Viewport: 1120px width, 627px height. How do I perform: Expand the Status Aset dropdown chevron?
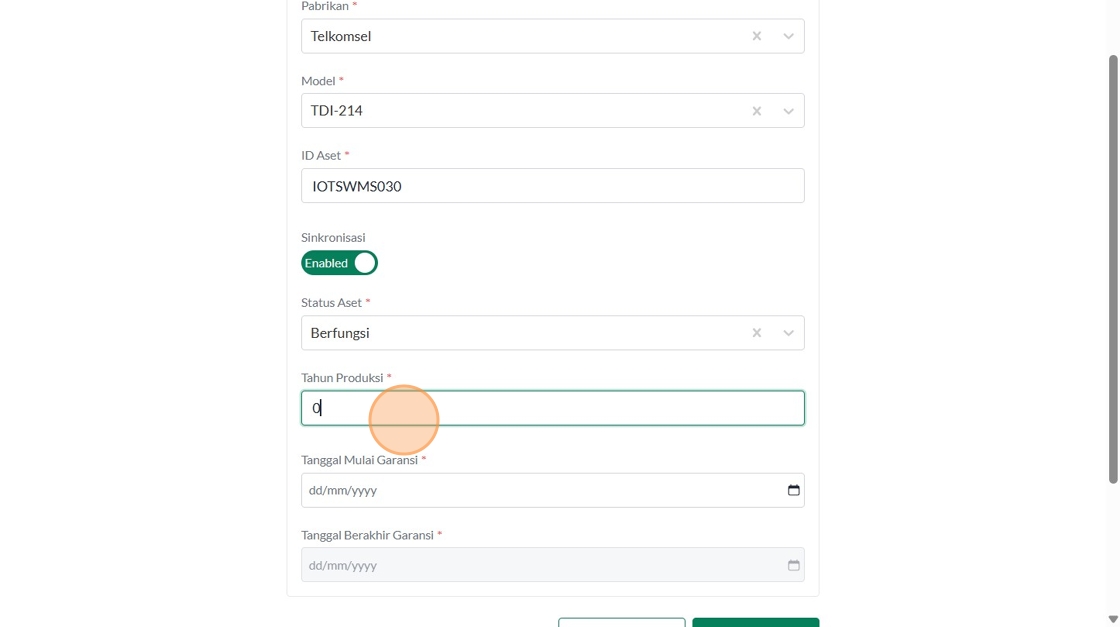tap(788, 333)
